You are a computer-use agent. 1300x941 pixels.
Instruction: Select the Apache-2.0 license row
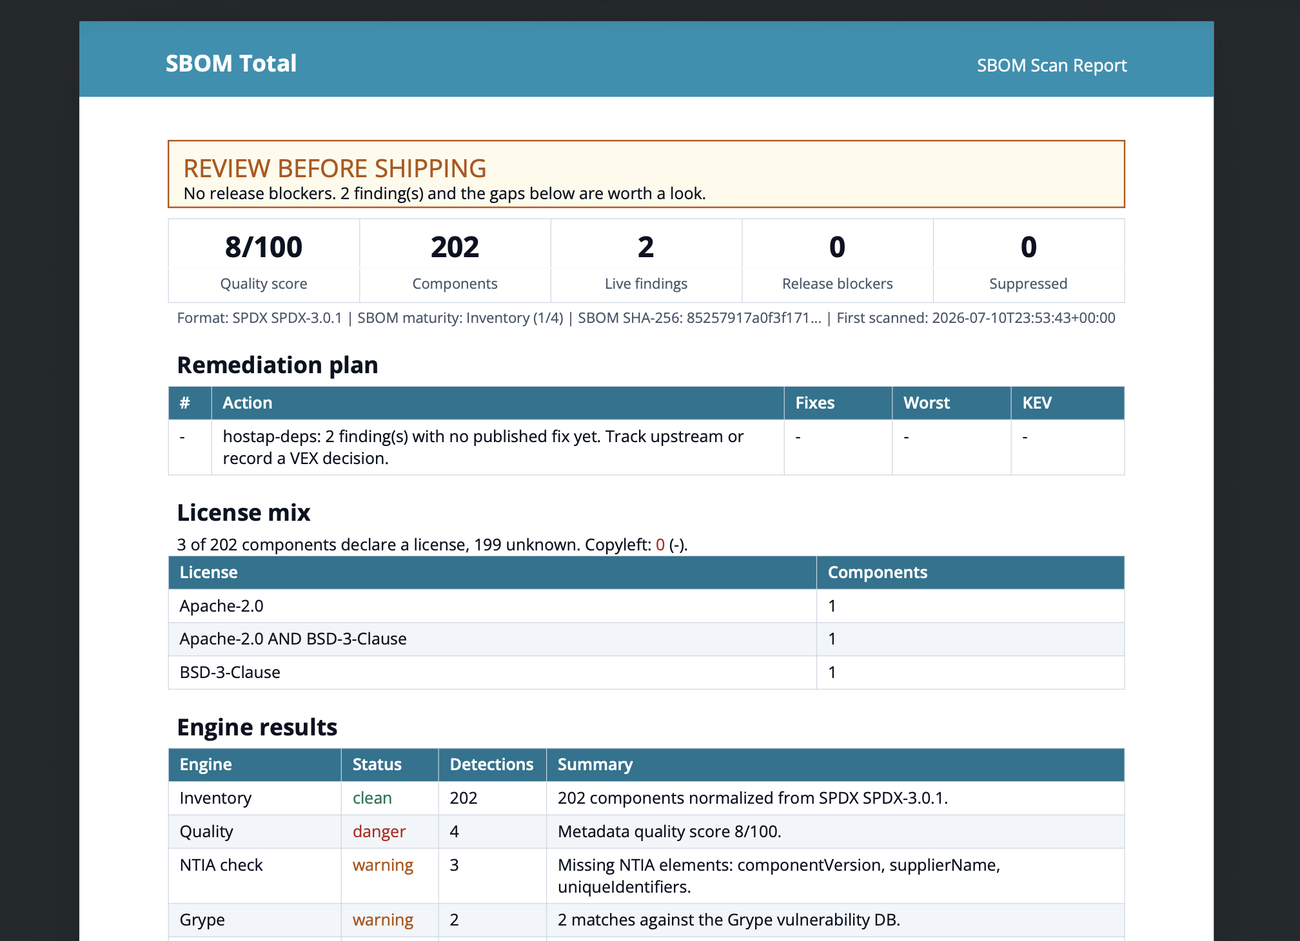(x=646, y=606)
